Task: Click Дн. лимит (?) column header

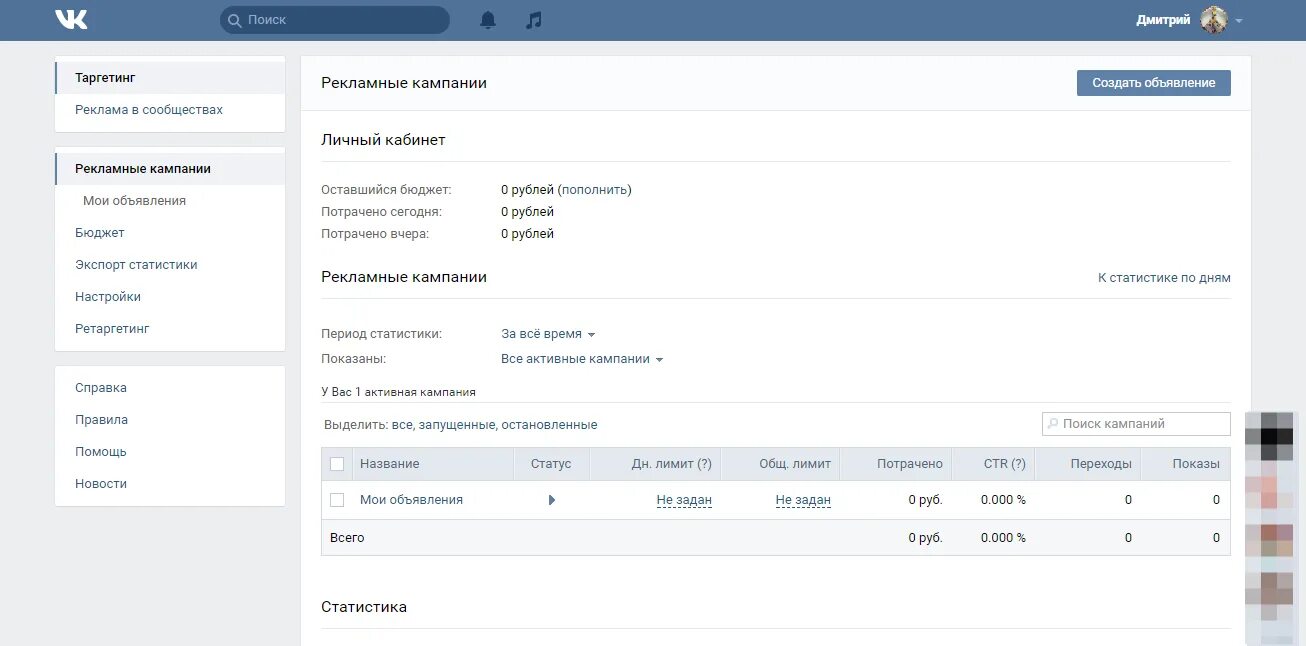Action: [672, 464]
